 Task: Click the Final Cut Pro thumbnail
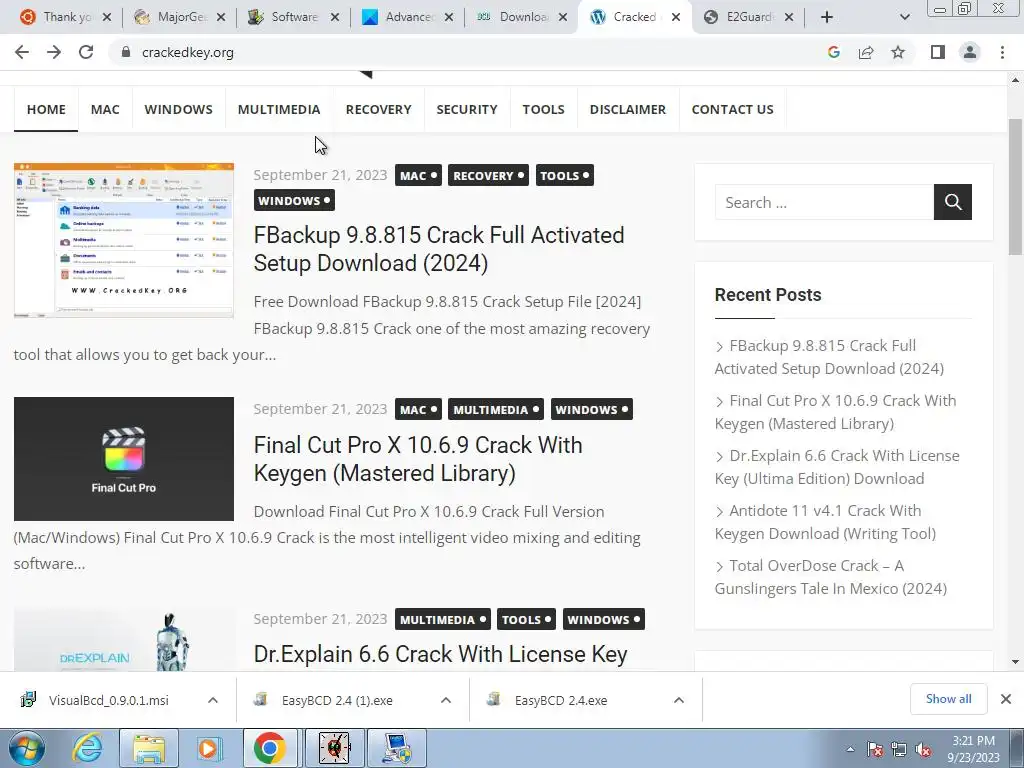pyautogui.click(x=123, y=458)
